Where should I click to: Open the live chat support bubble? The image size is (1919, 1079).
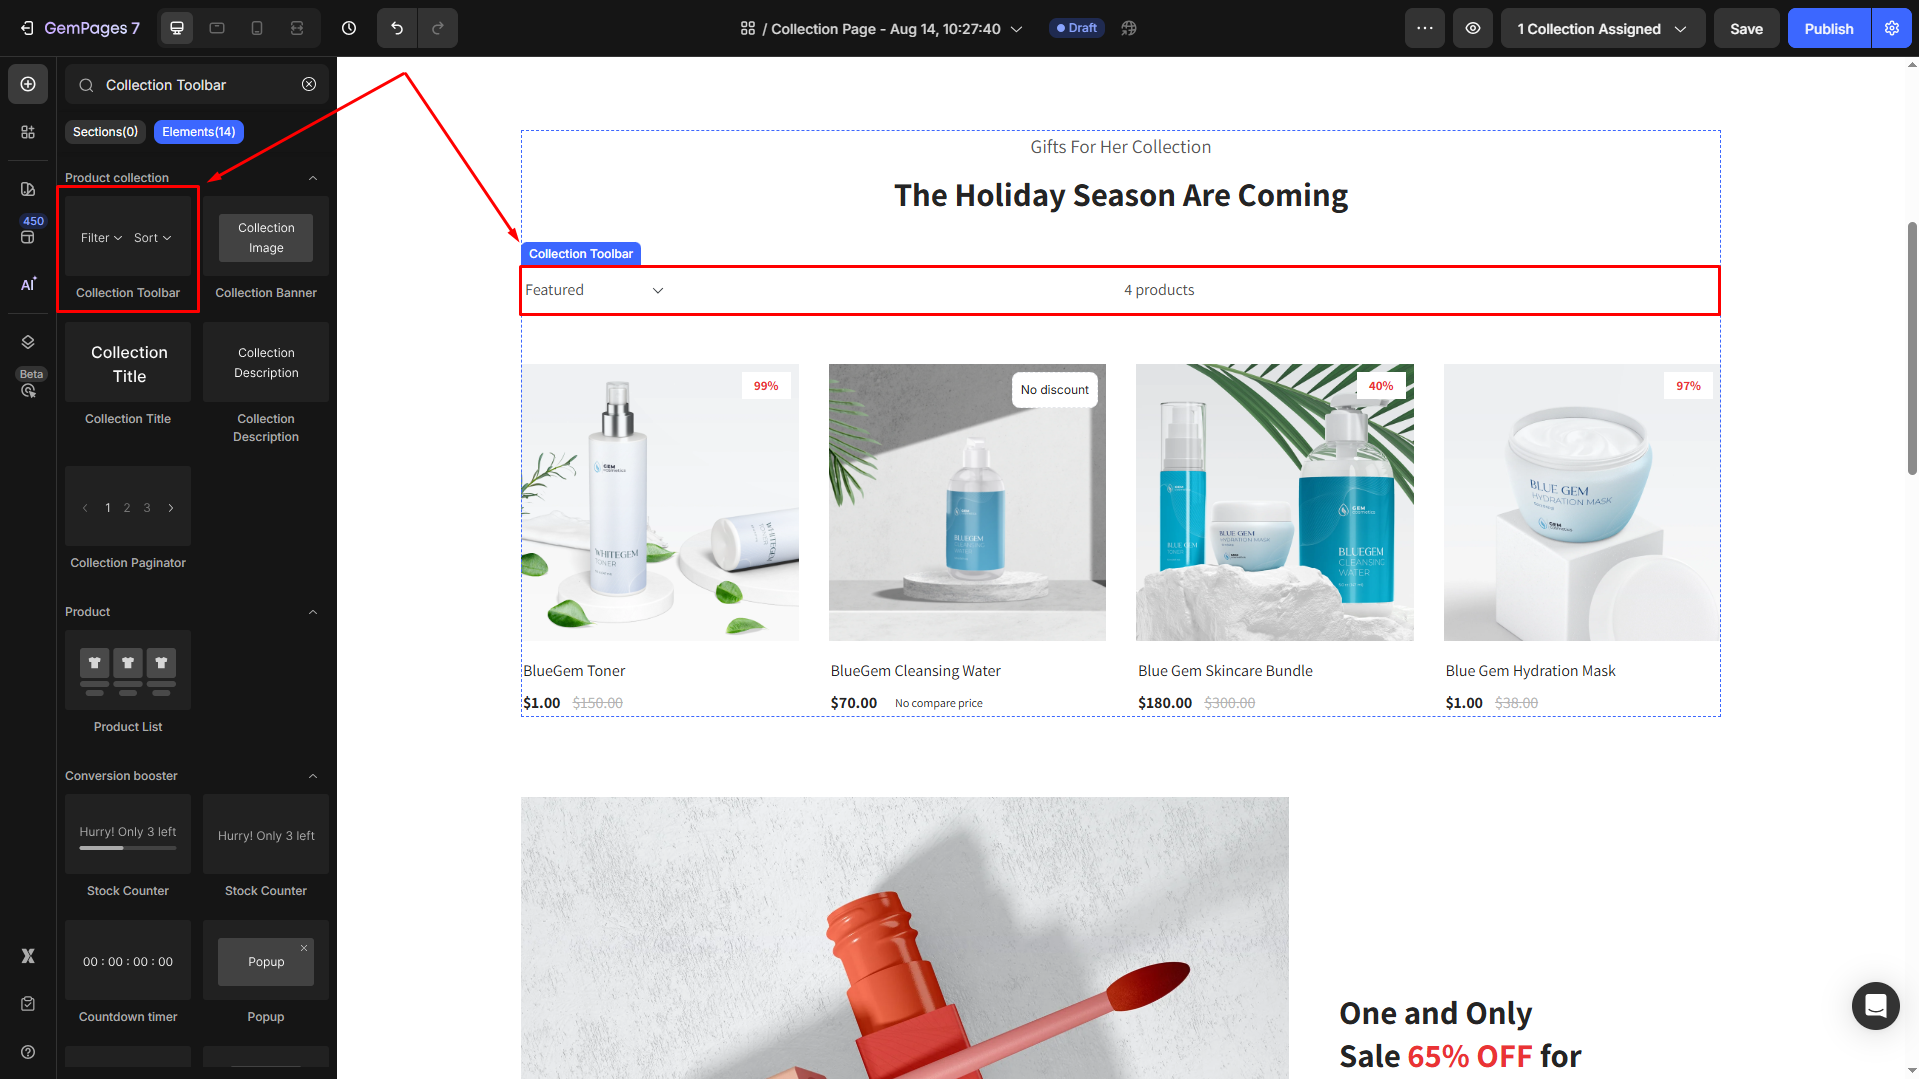click(1875, 1005)
